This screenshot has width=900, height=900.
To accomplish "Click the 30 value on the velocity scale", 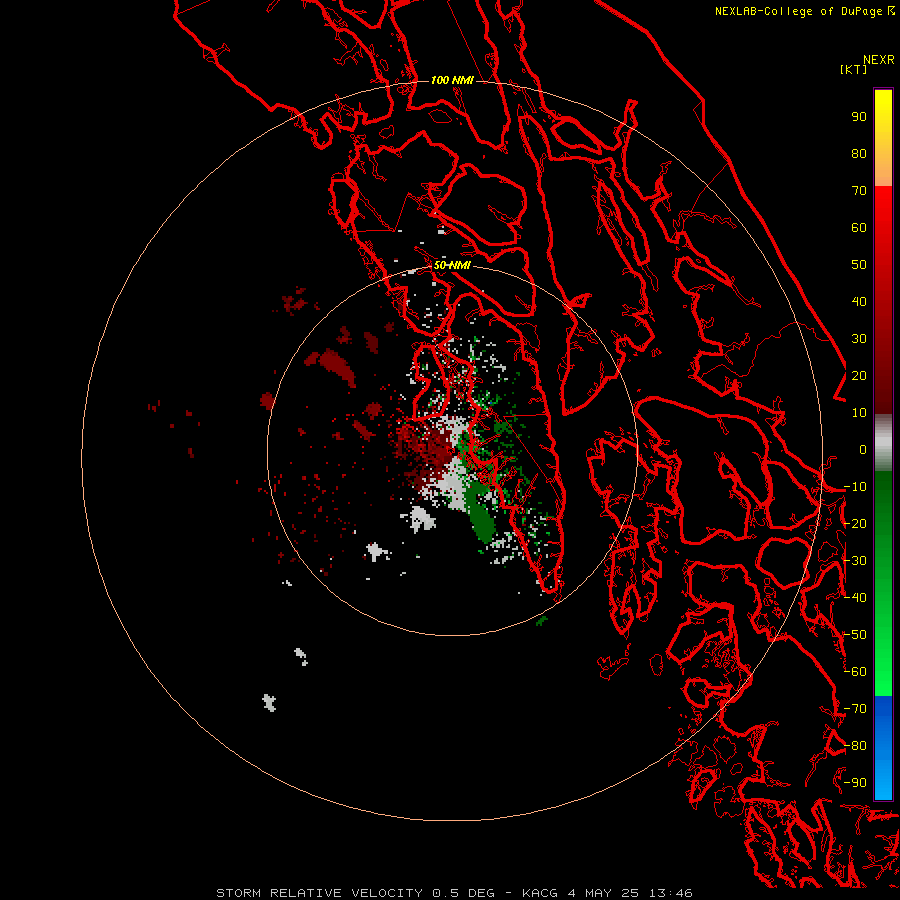I will pos(859,339).
